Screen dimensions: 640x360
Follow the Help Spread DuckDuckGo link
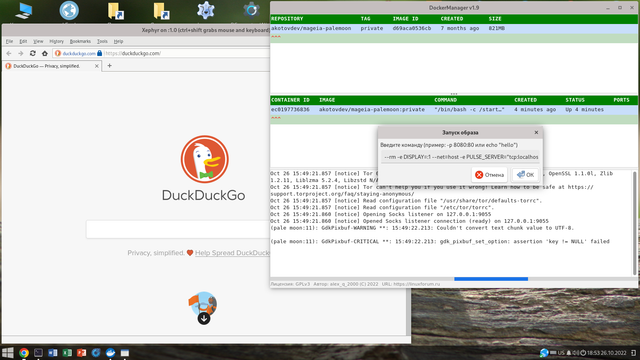click(232, 253)
